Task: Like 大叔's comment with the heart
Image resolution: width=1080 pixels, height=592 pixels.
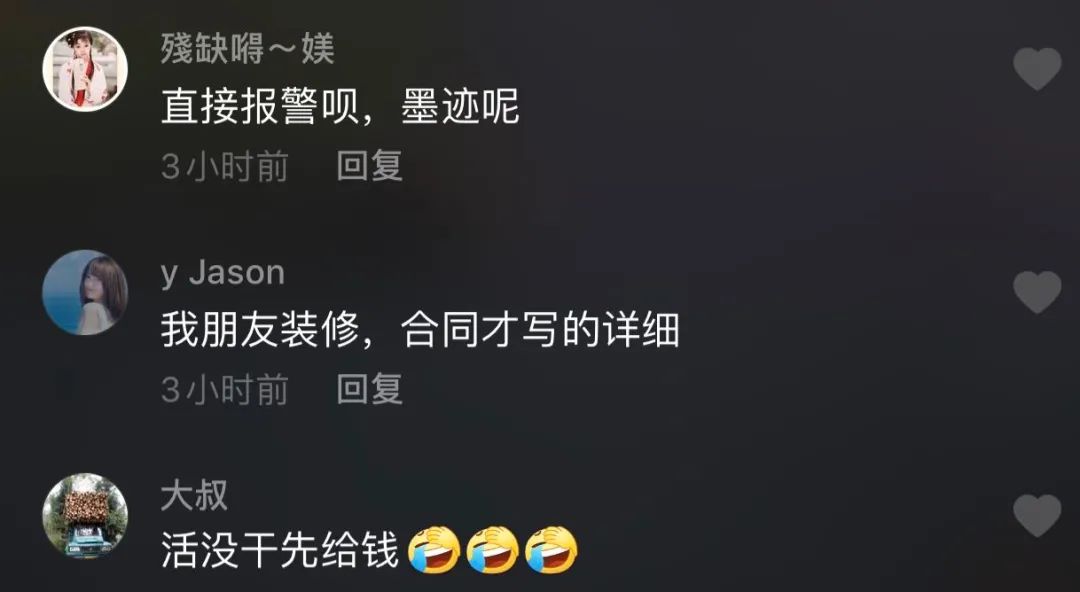Action: 1037,516
